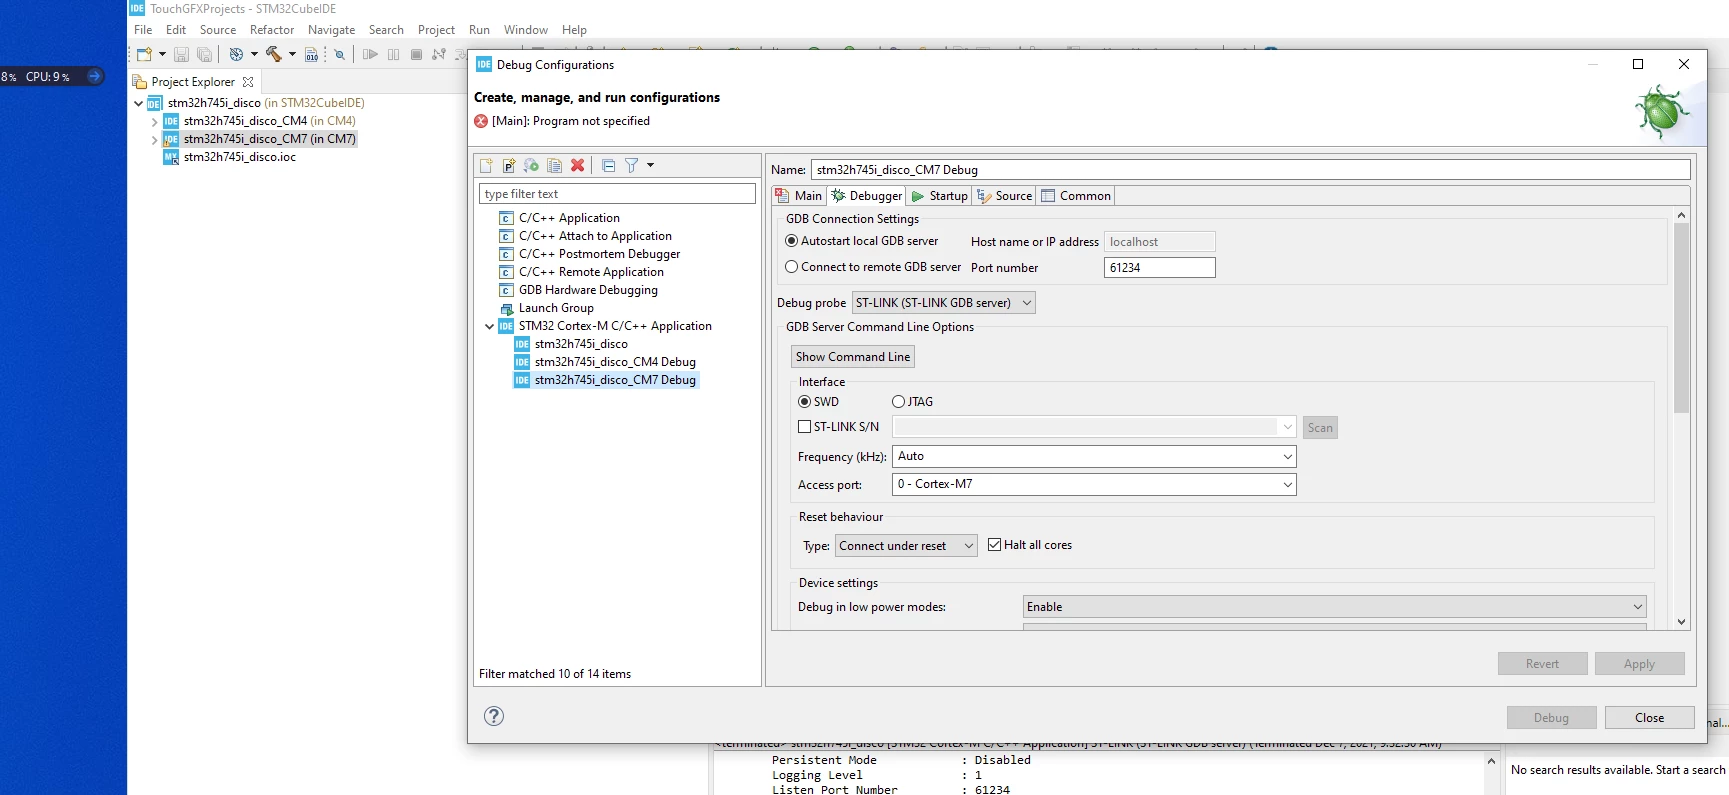Close the Project Explorer view tab
The image size is (1729, 795).
[x=248, y=82]
